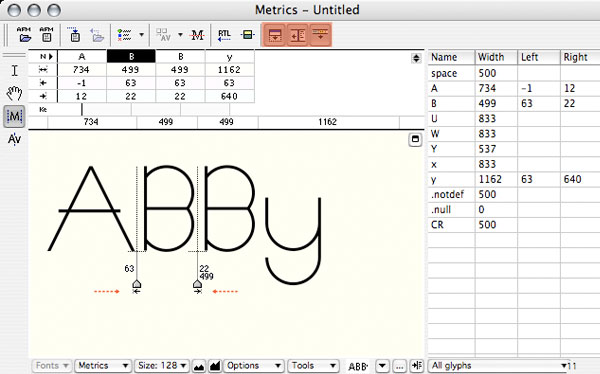This screenshot has width=600, height=374.
Task: Click the greyed open-folder metrics icon
Action: 98,35
